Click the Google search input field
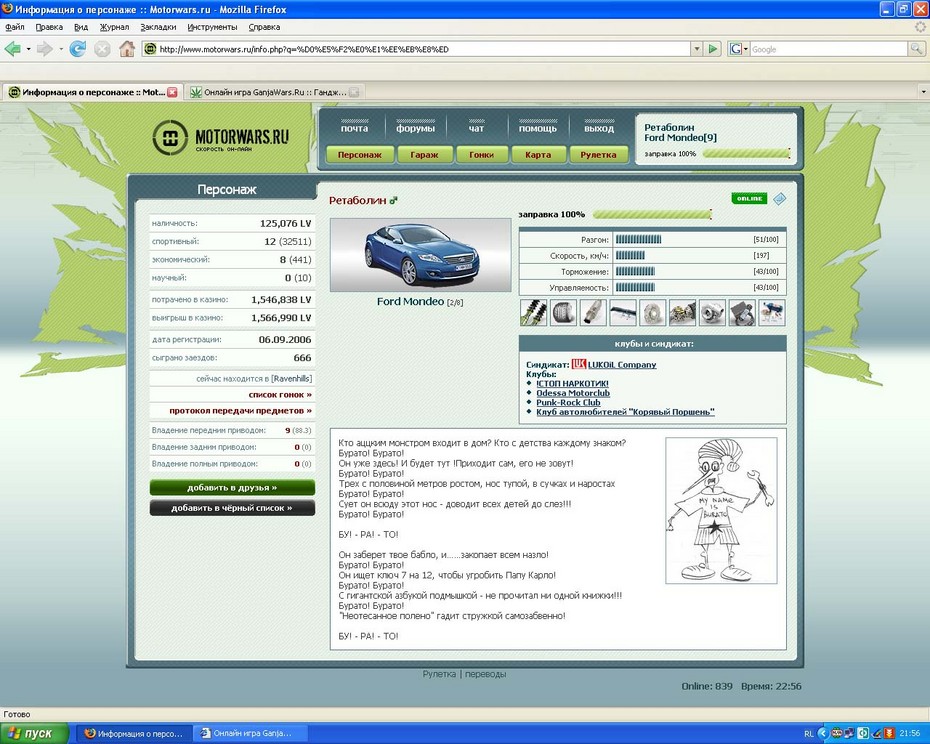This screenshot has width=930, height=744. [x=829, y=49]
